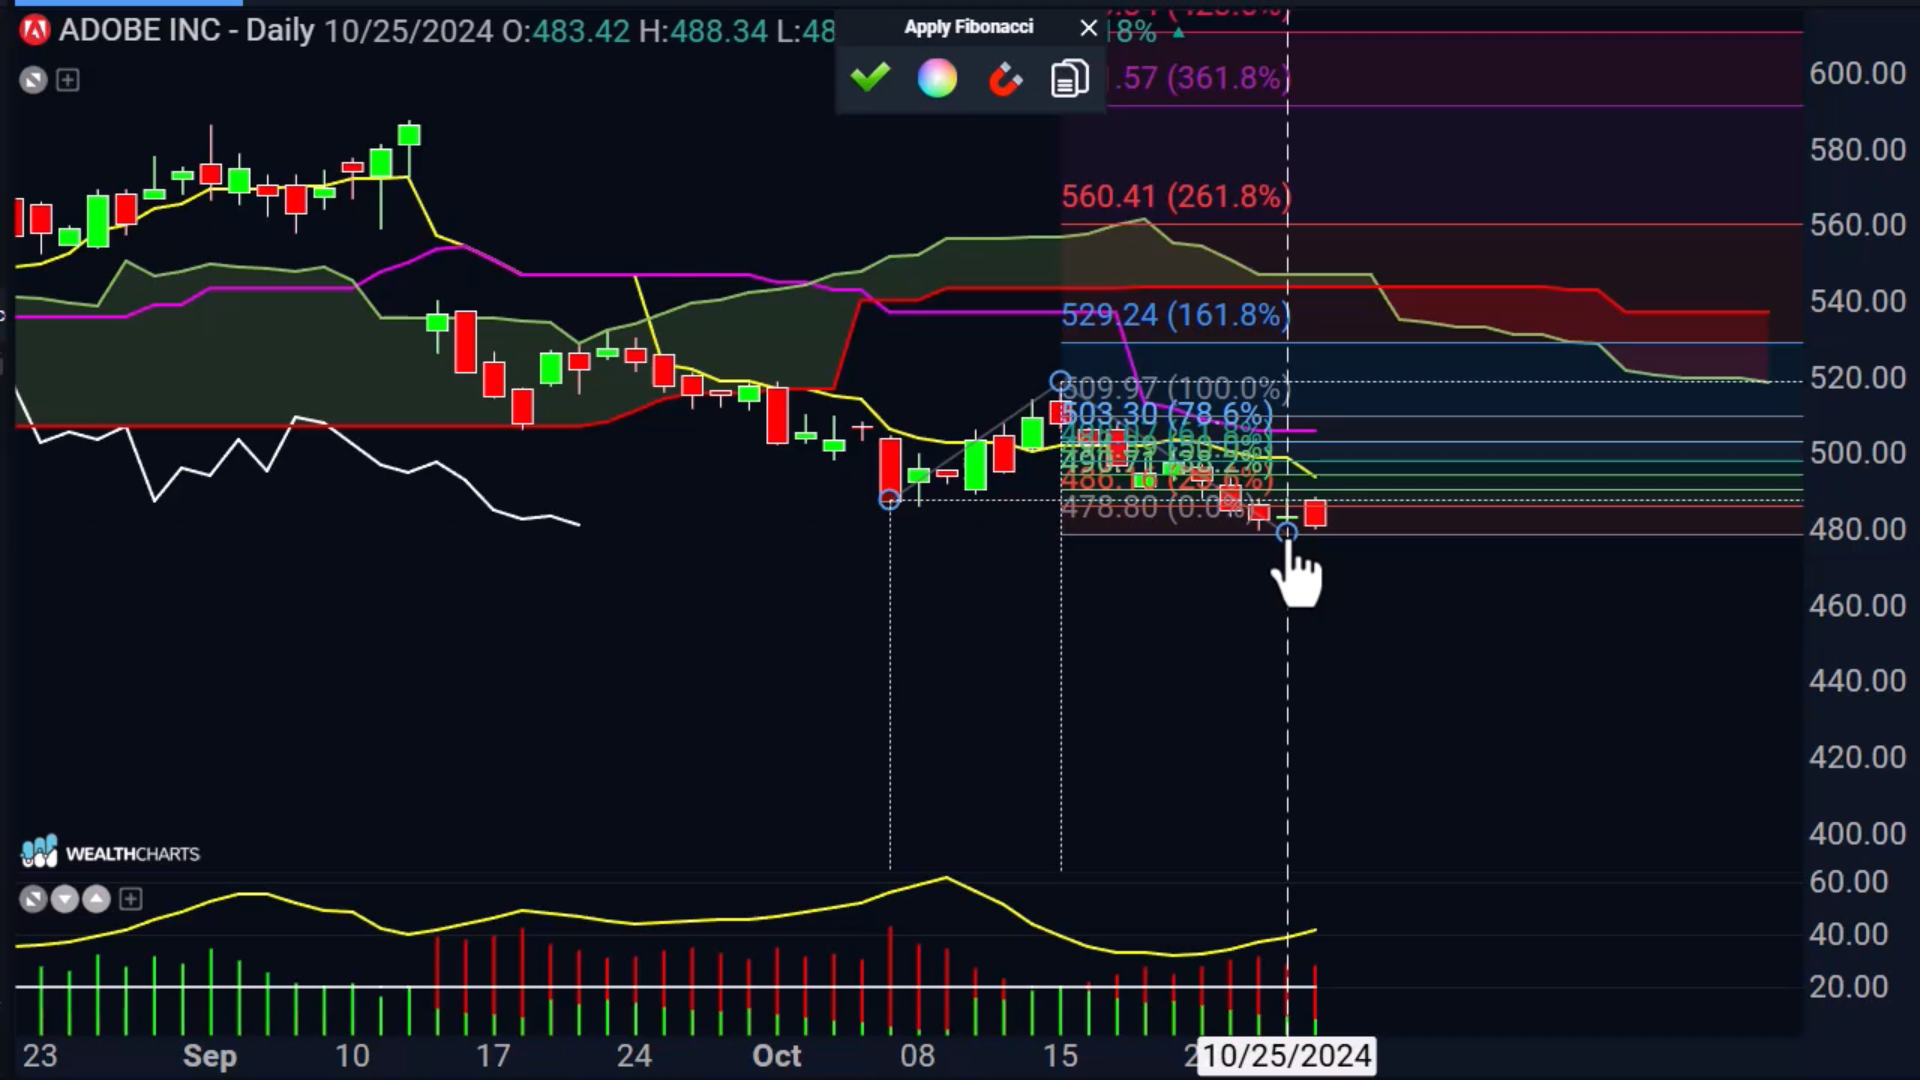
Task: Click the Adobe logo next to ticker name
Action: pyautogui.click(x=35, y=31)
